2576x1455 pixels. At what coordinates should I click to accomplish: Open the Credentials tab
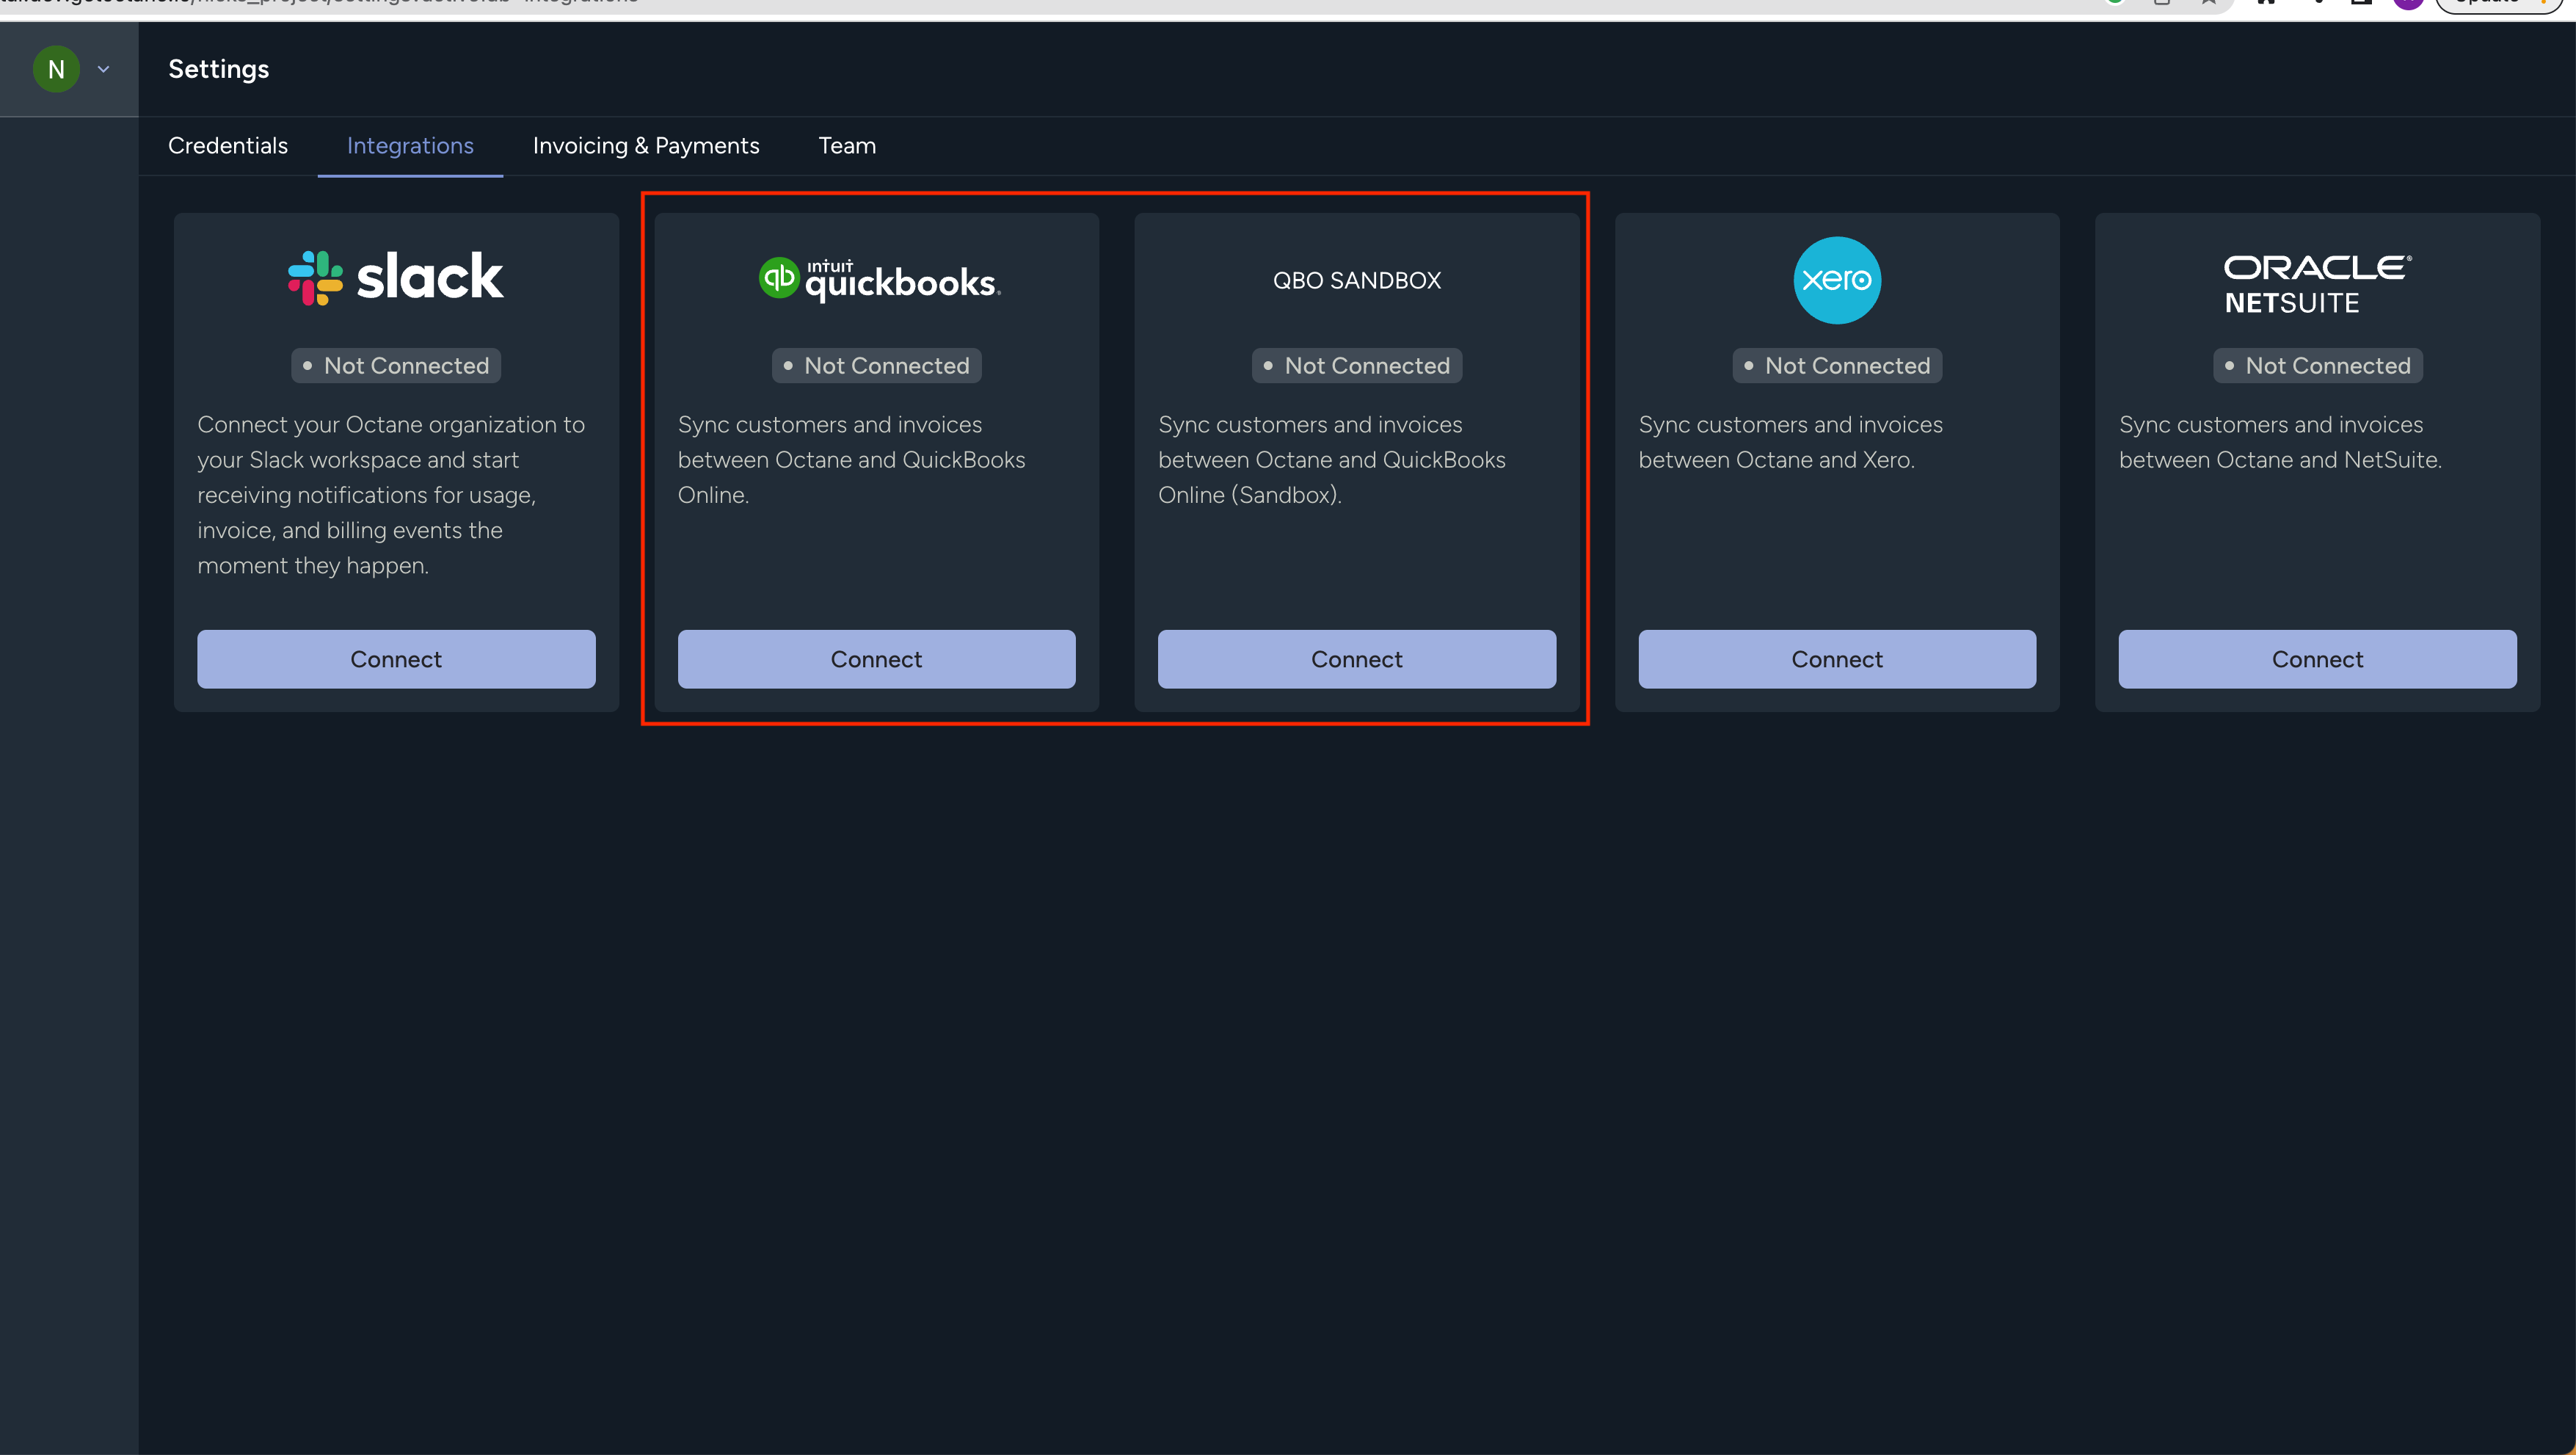coord(228,146)
